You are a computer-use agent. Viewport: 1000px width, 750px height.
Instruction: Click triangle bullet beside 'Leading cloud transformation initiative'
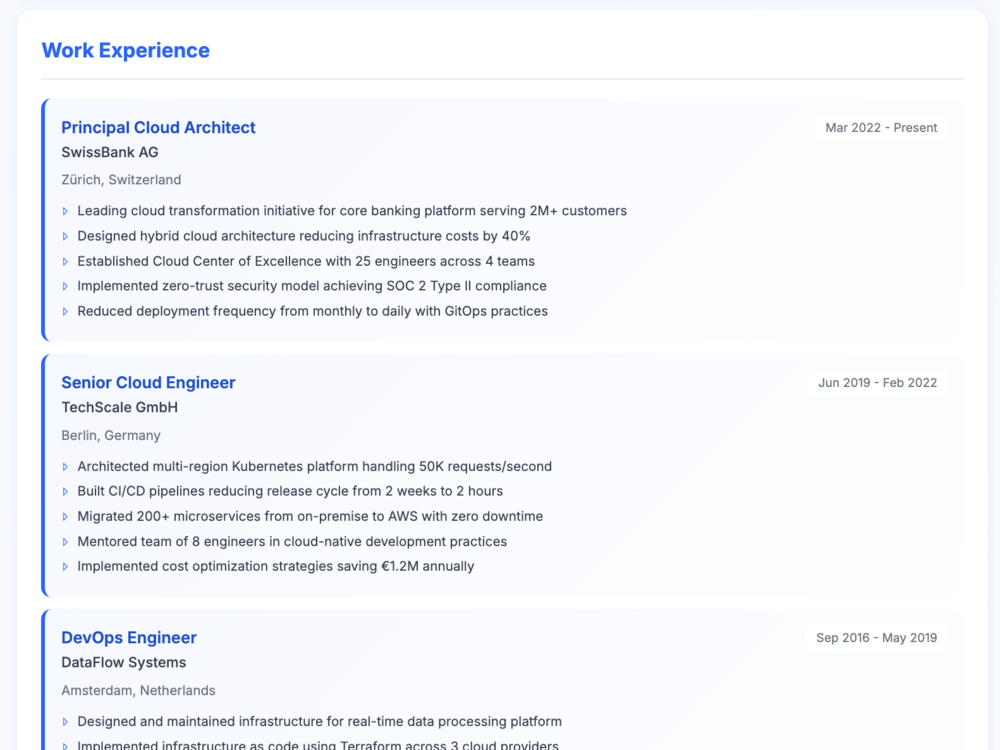tap(65, 211)
